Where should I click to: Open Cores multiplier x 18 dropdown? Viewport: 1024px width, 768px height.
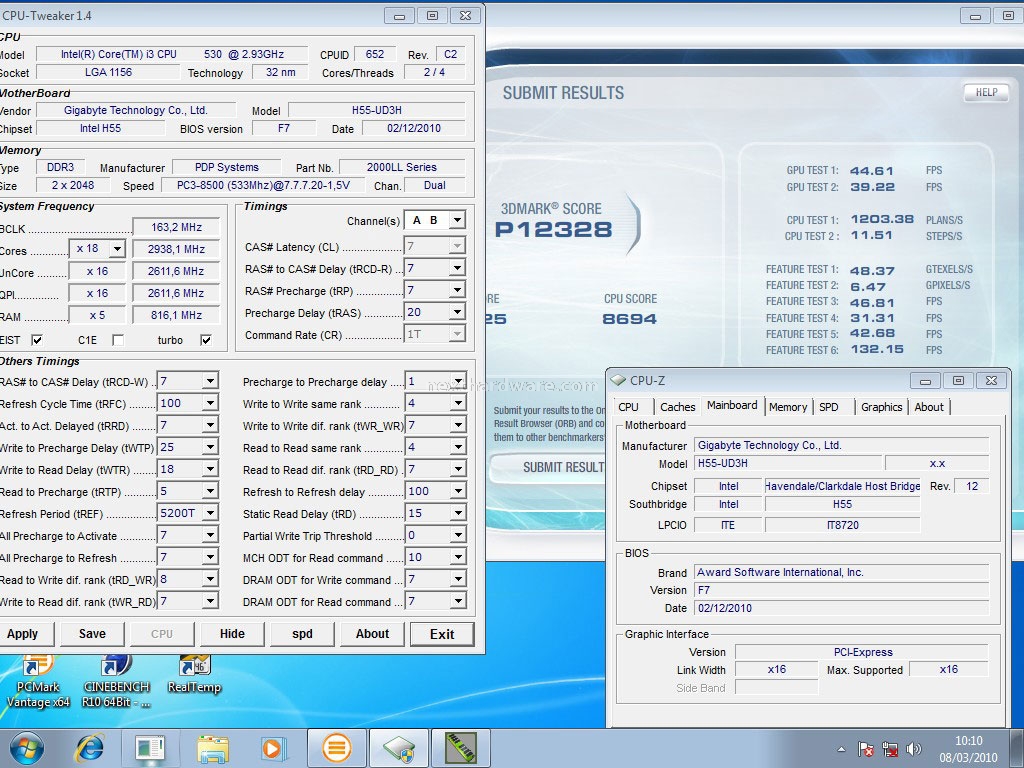coord(118,249)
